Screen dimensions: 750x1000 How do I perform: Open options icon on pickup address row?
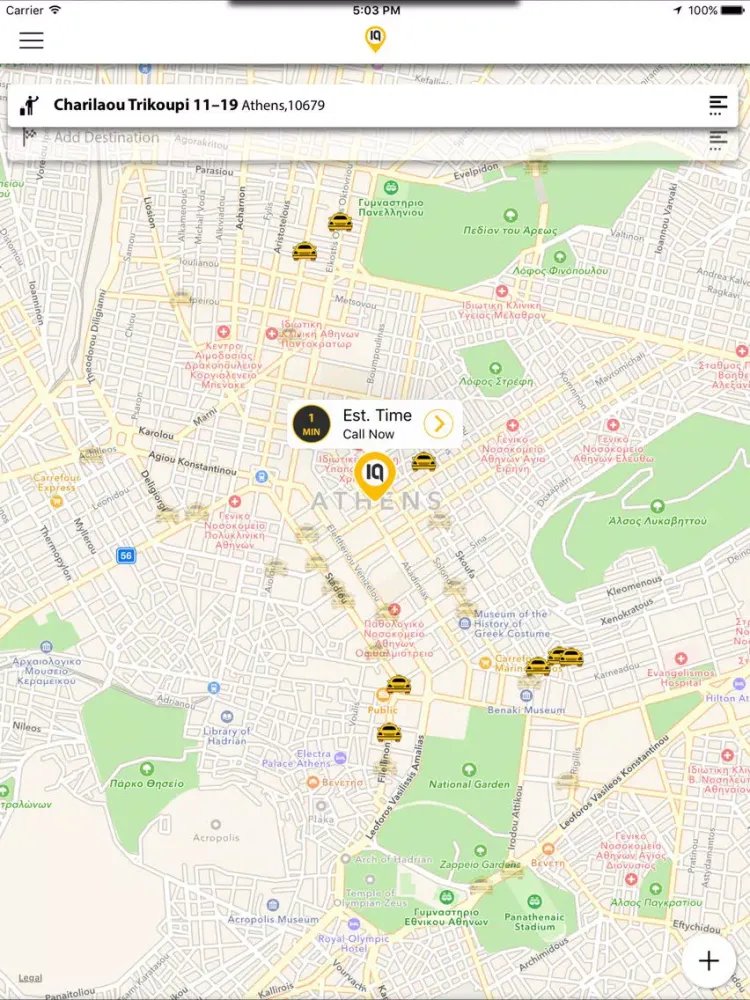[x=718, y=105]
